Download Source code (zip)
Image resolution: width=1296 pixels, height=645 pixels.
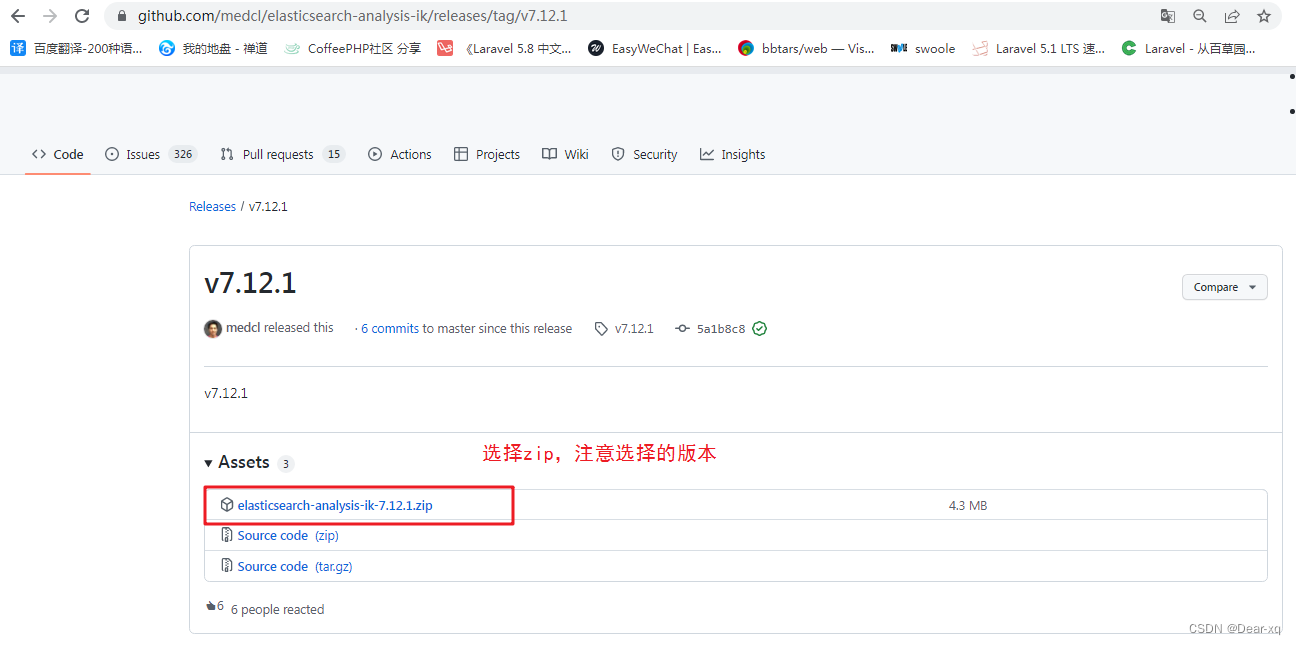click(288, 536)
